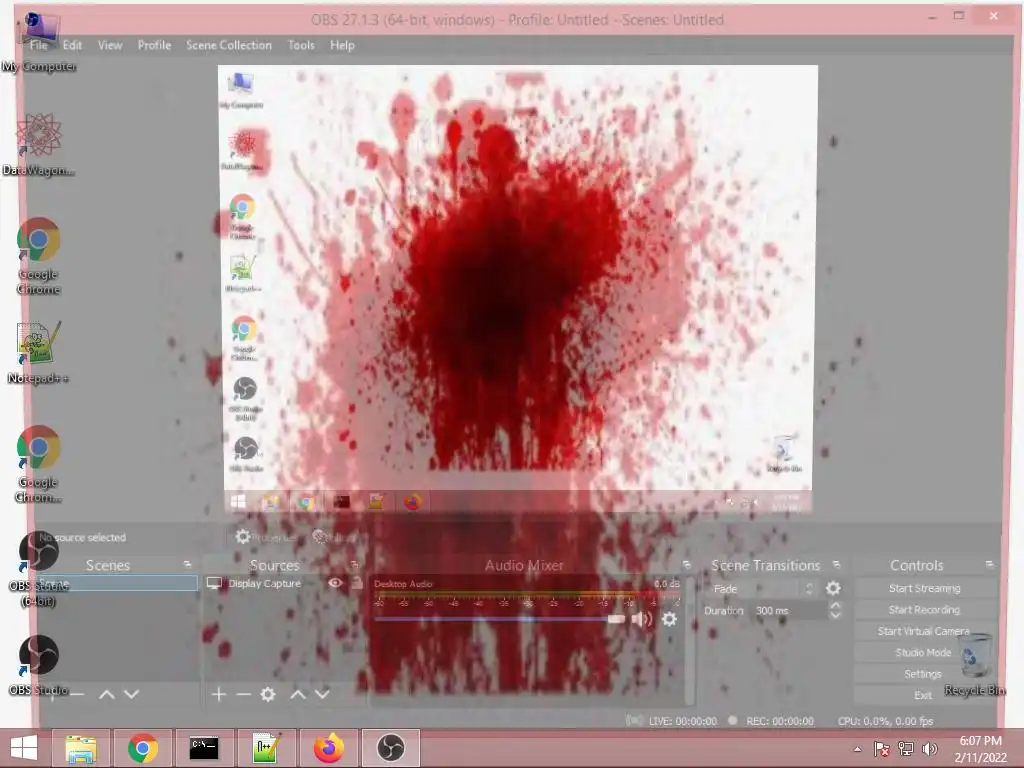Open the Scene Collection menu

click(229, 45)
